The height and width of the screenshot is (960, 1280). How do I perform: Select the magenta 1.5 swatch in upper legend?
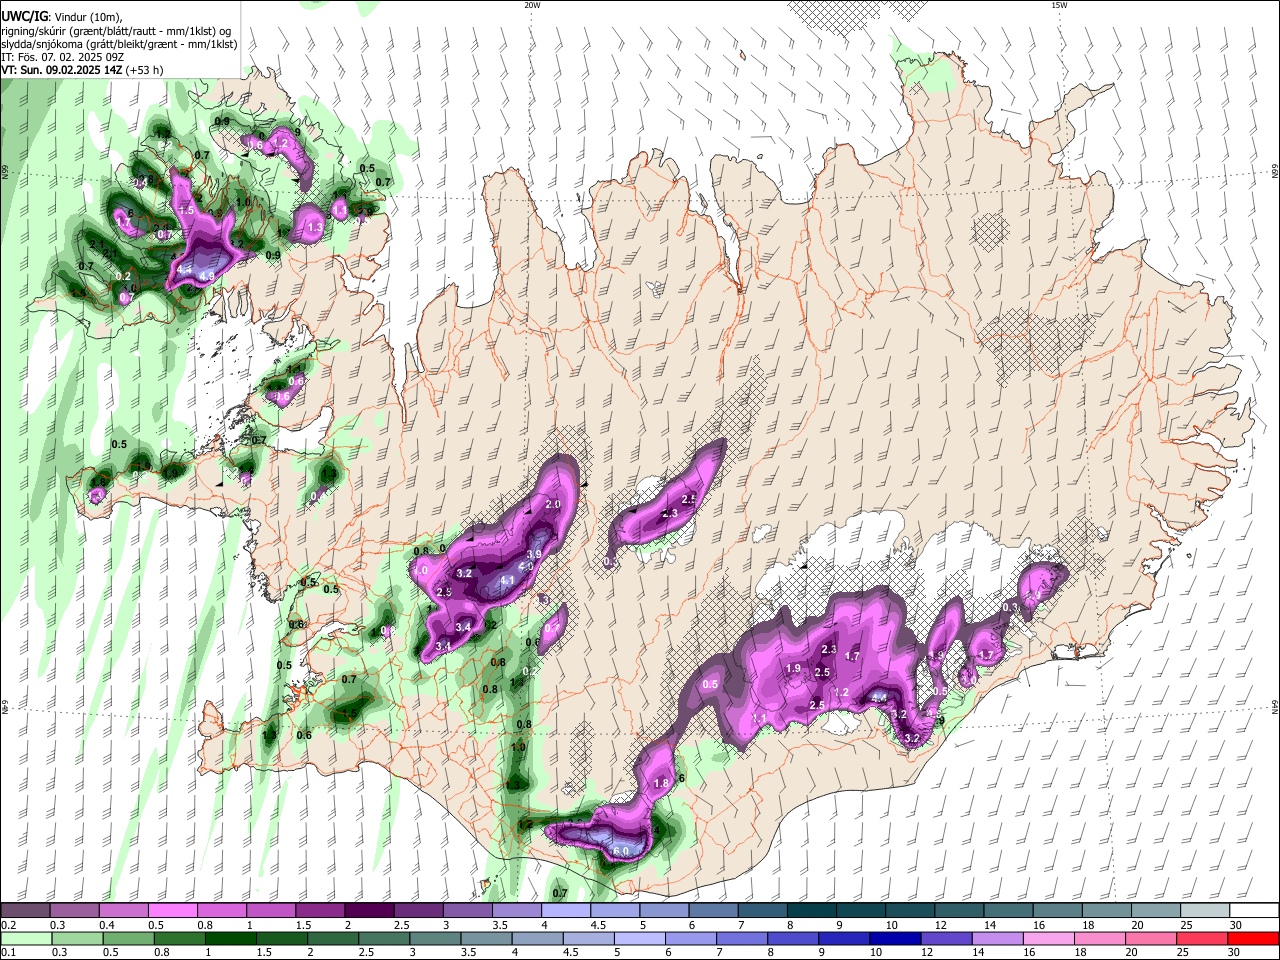(x=320, y=911)
